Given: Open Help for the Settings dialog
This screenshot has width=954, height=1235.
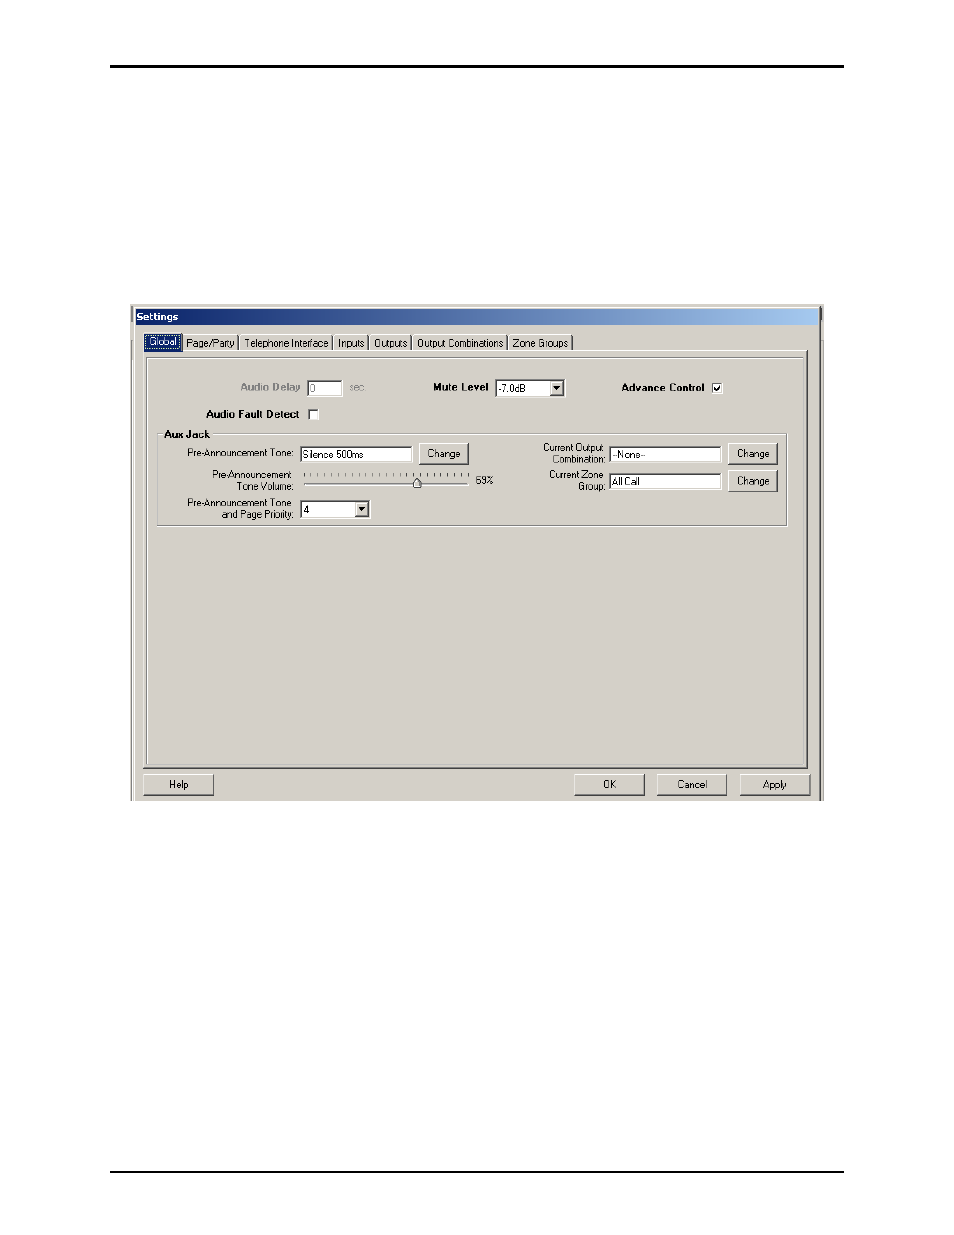Looking at the screenshot, I should coord(178,785).
